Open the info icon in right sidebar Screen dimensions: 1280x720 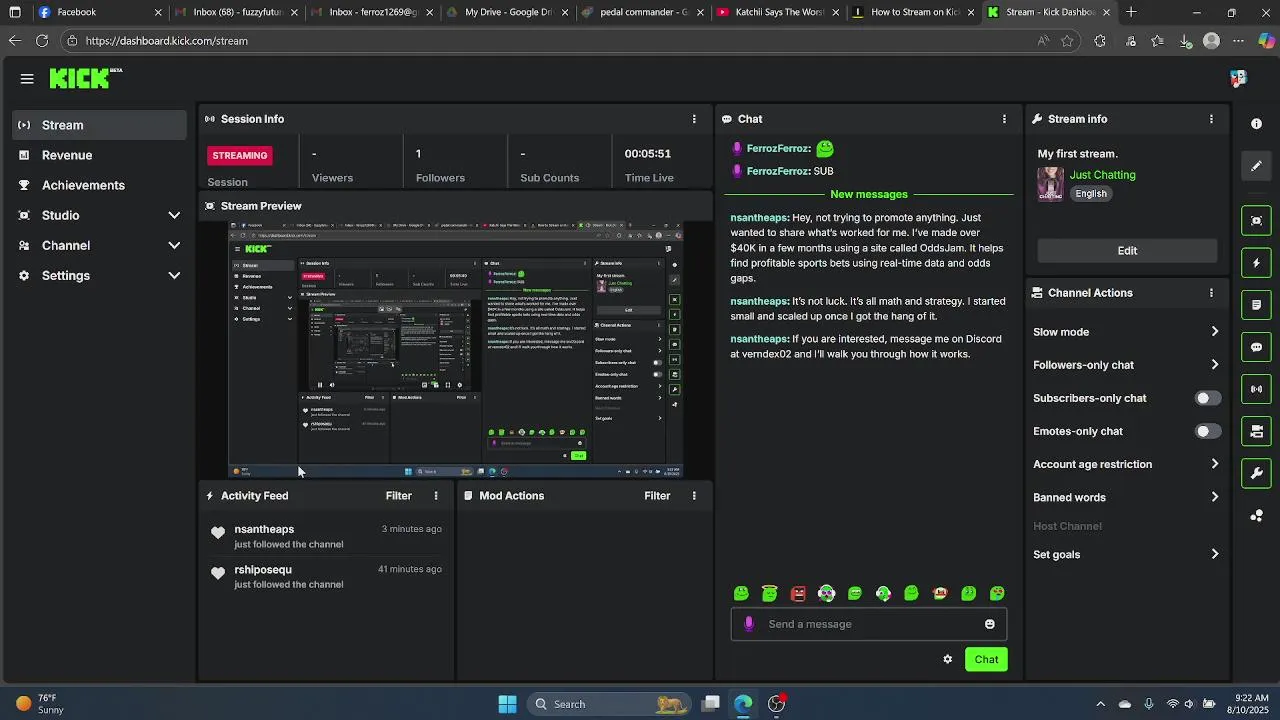coord(1256,124)
